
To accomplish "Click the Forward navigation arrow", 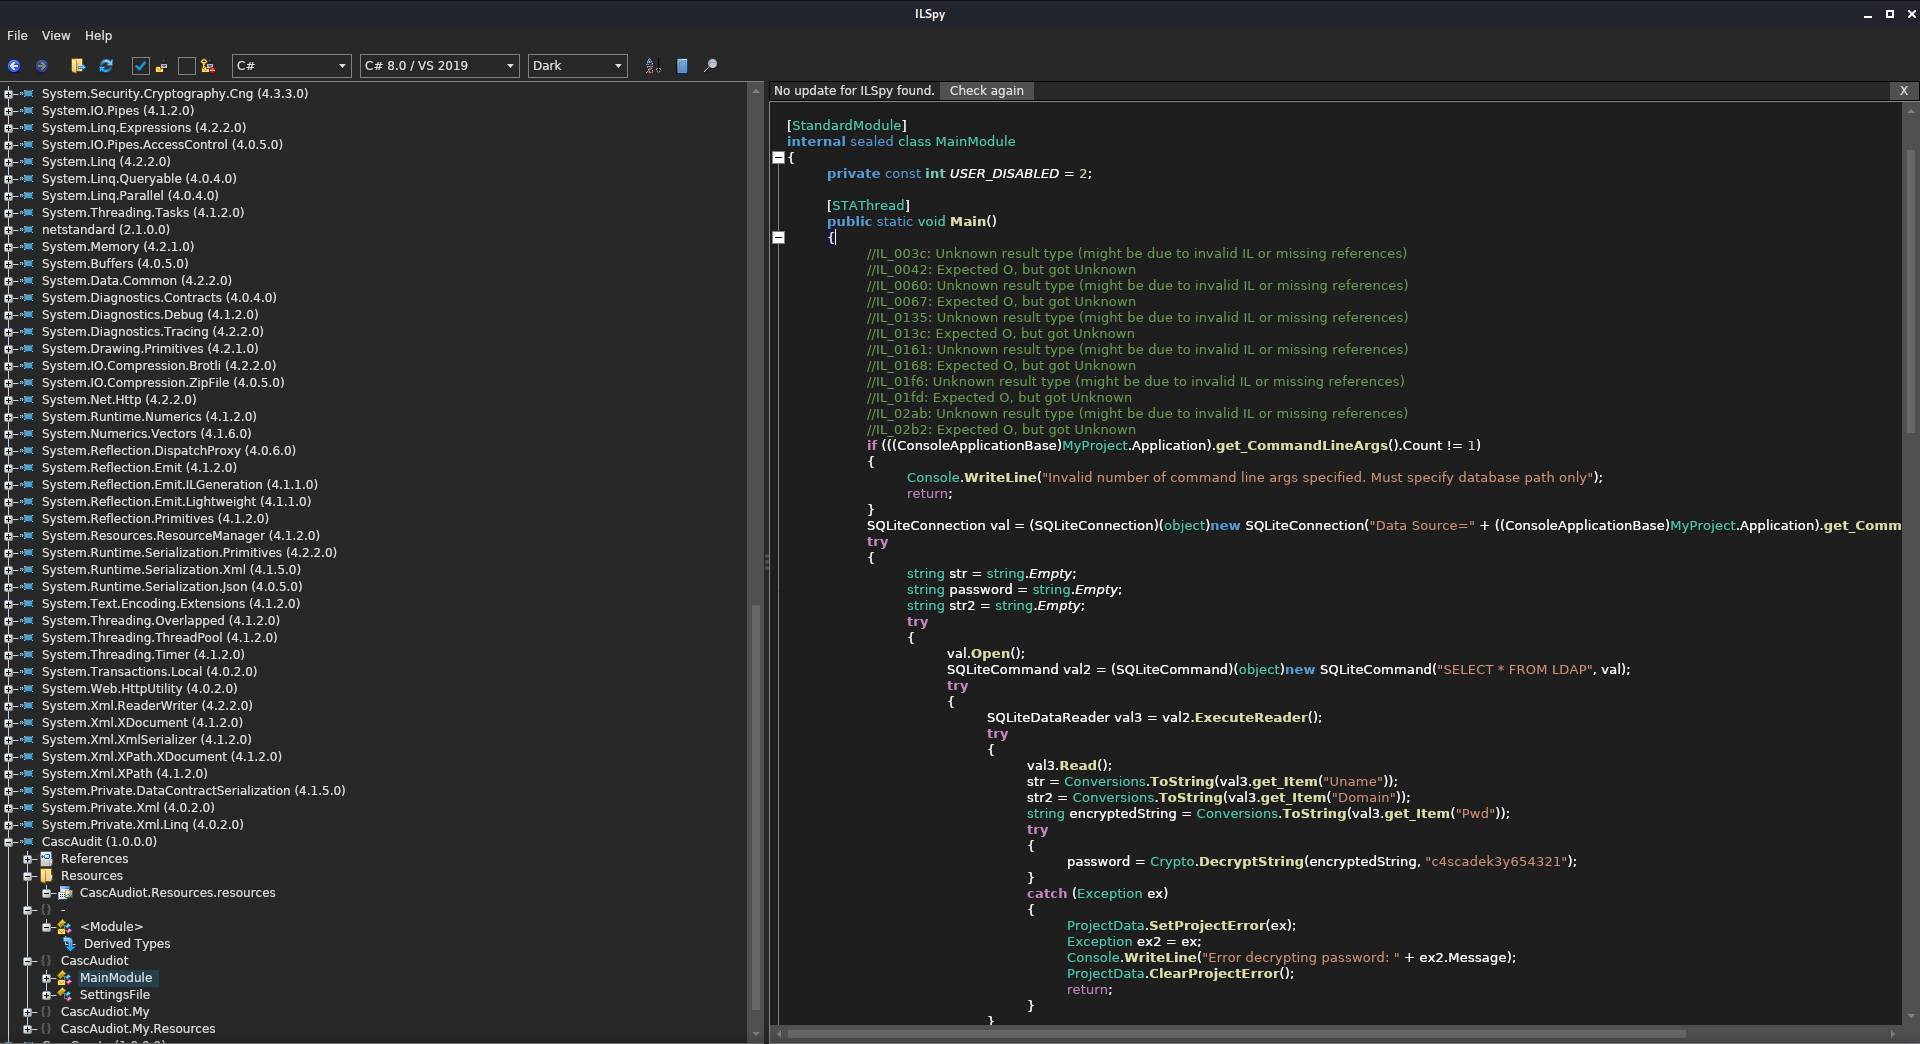I will coord(42,66).
